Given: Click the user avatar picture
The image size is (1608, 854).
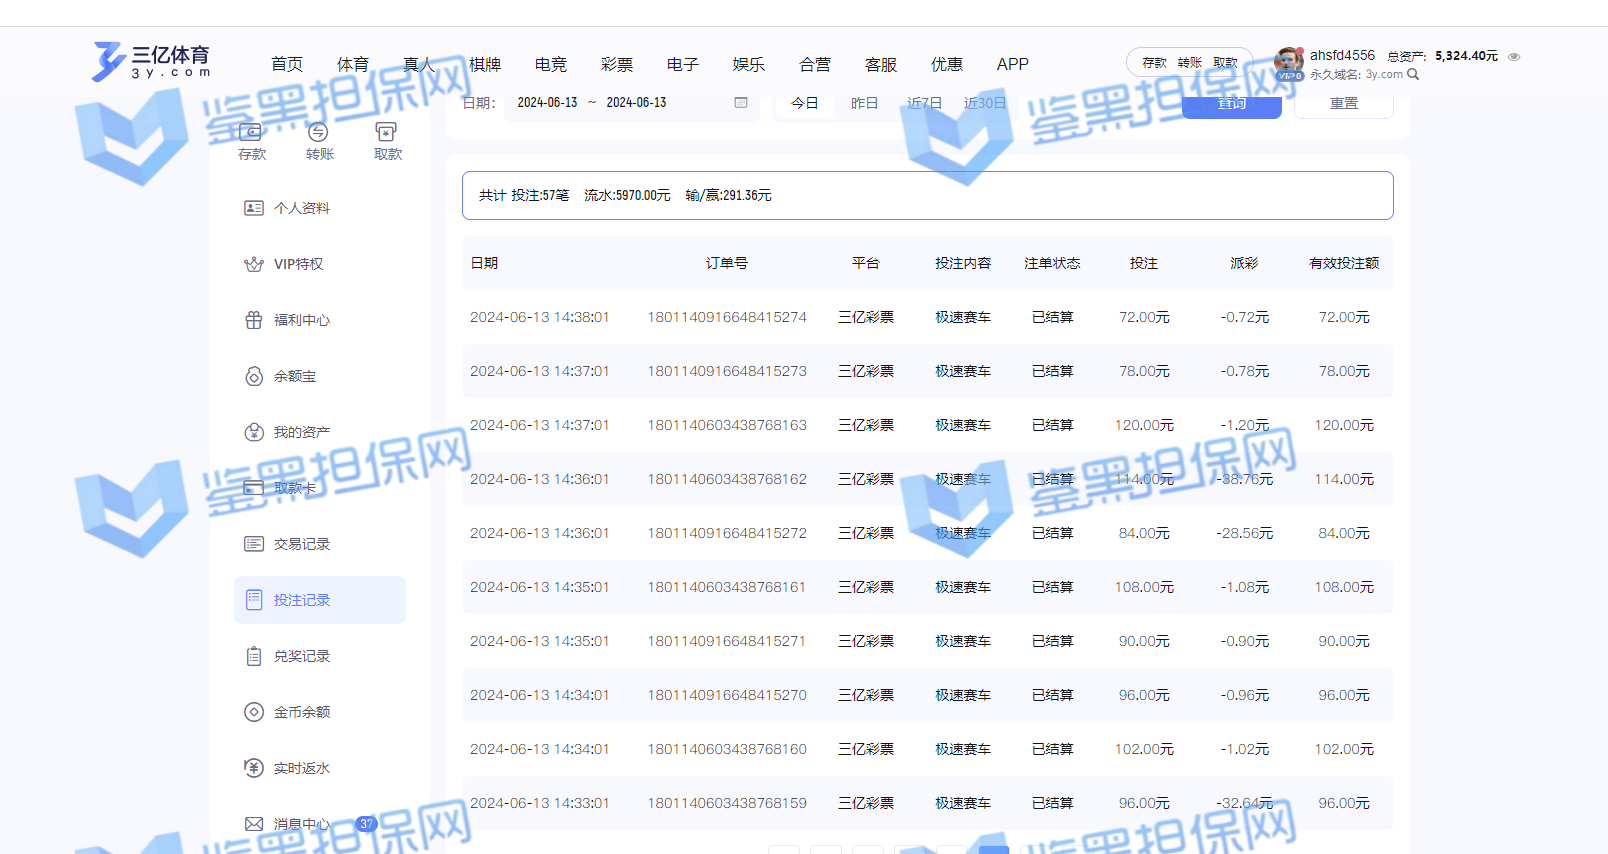Looking at the screenshot, I should click(1288, 63).
